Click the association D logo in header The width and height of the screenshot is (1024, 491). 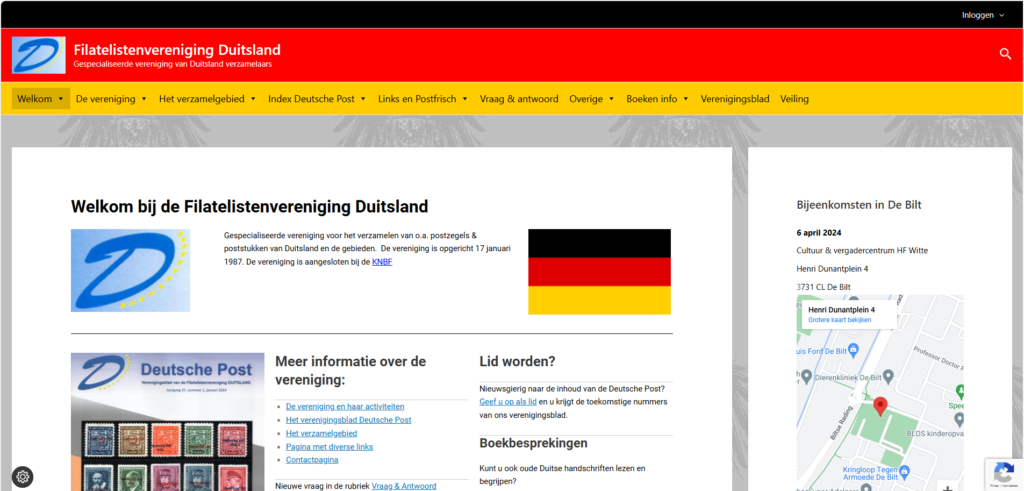pos(39,55)
